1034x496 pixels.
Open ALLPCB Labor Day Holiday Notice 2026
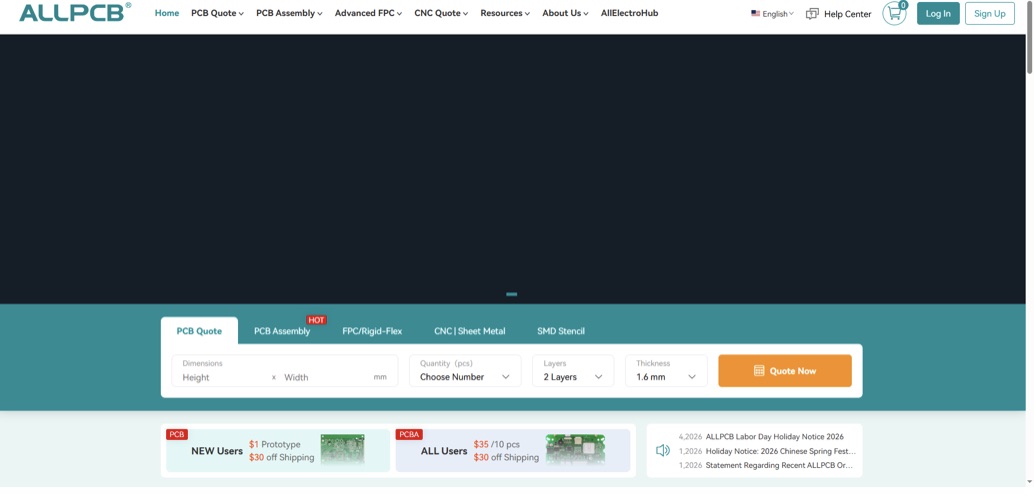click(775, 437)
